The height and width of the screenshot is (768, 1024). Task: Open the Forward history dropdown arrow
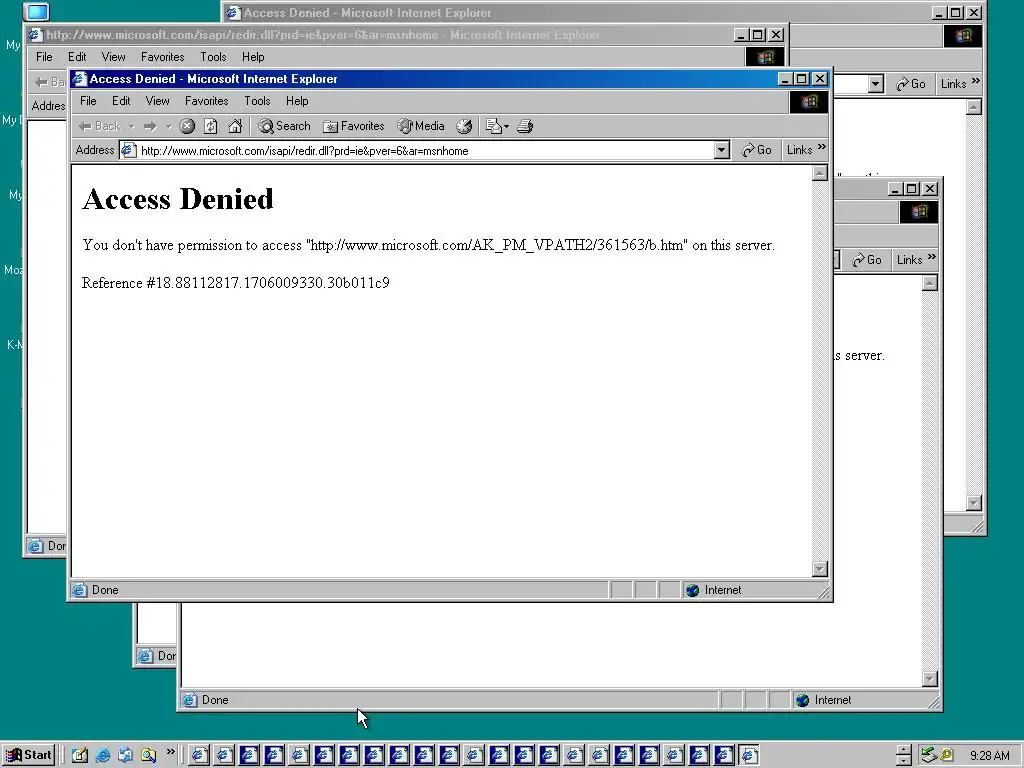pyautogui.click(x=168, y=126)
